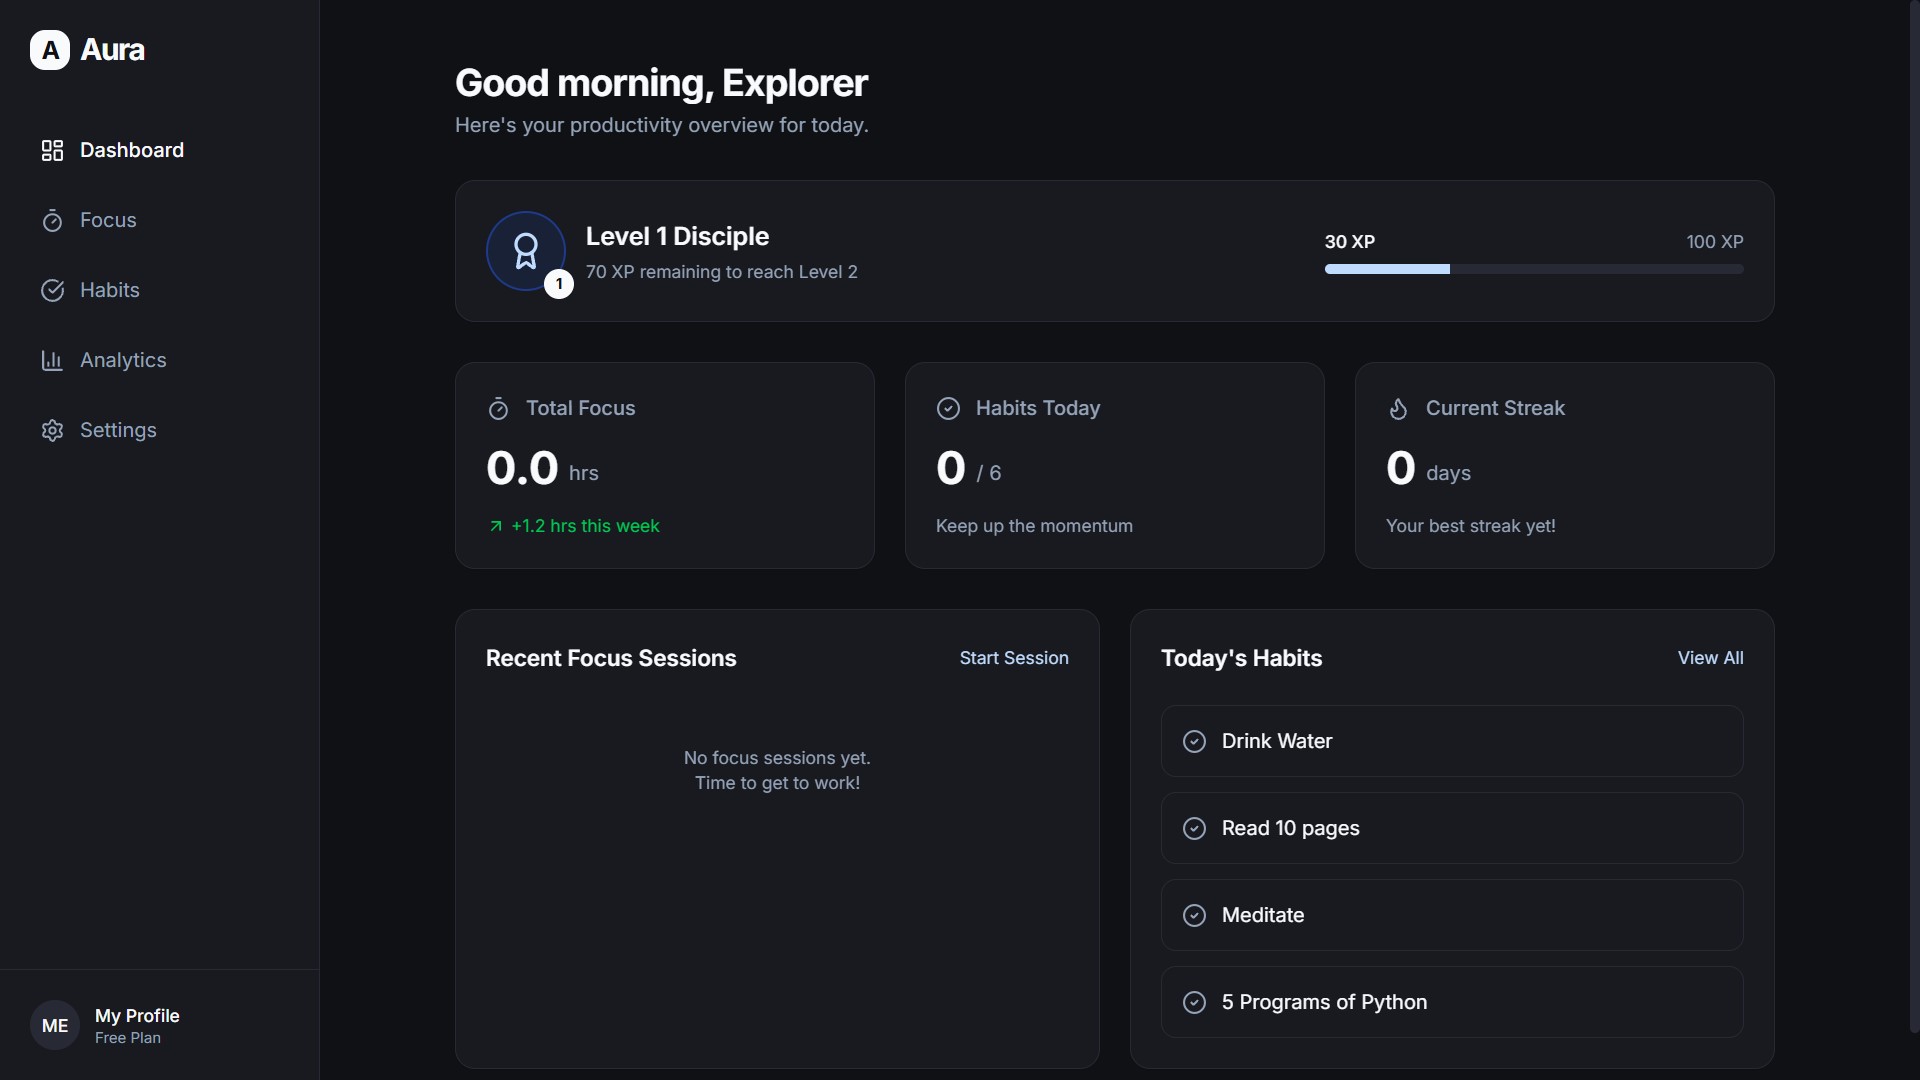Click the Start Session link

[x=1014, y=658]
